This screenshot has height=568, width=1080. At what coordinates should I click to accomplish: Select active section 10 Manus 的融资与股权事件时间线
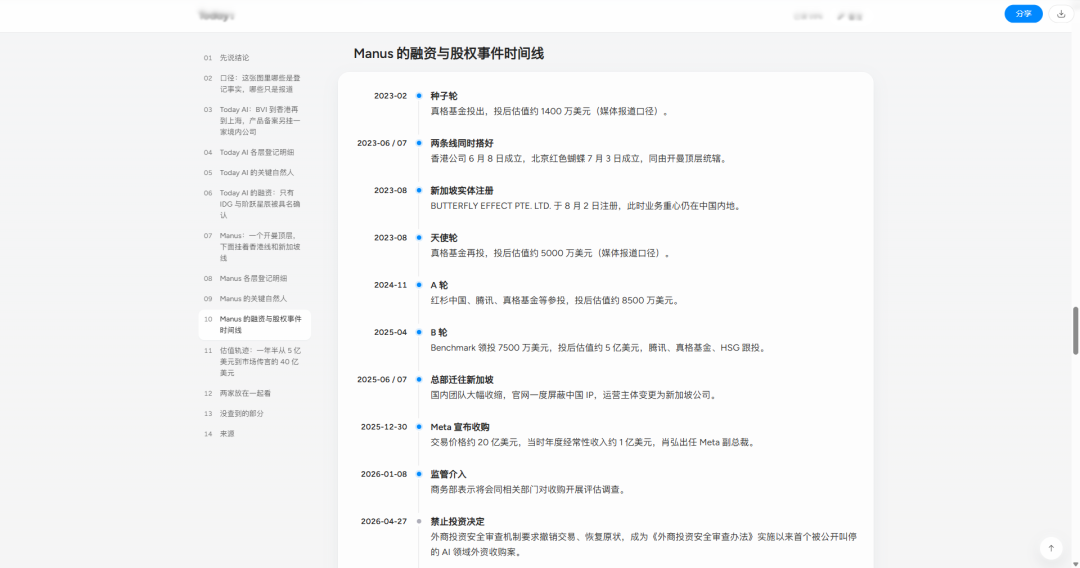click(x=254, y=324)
